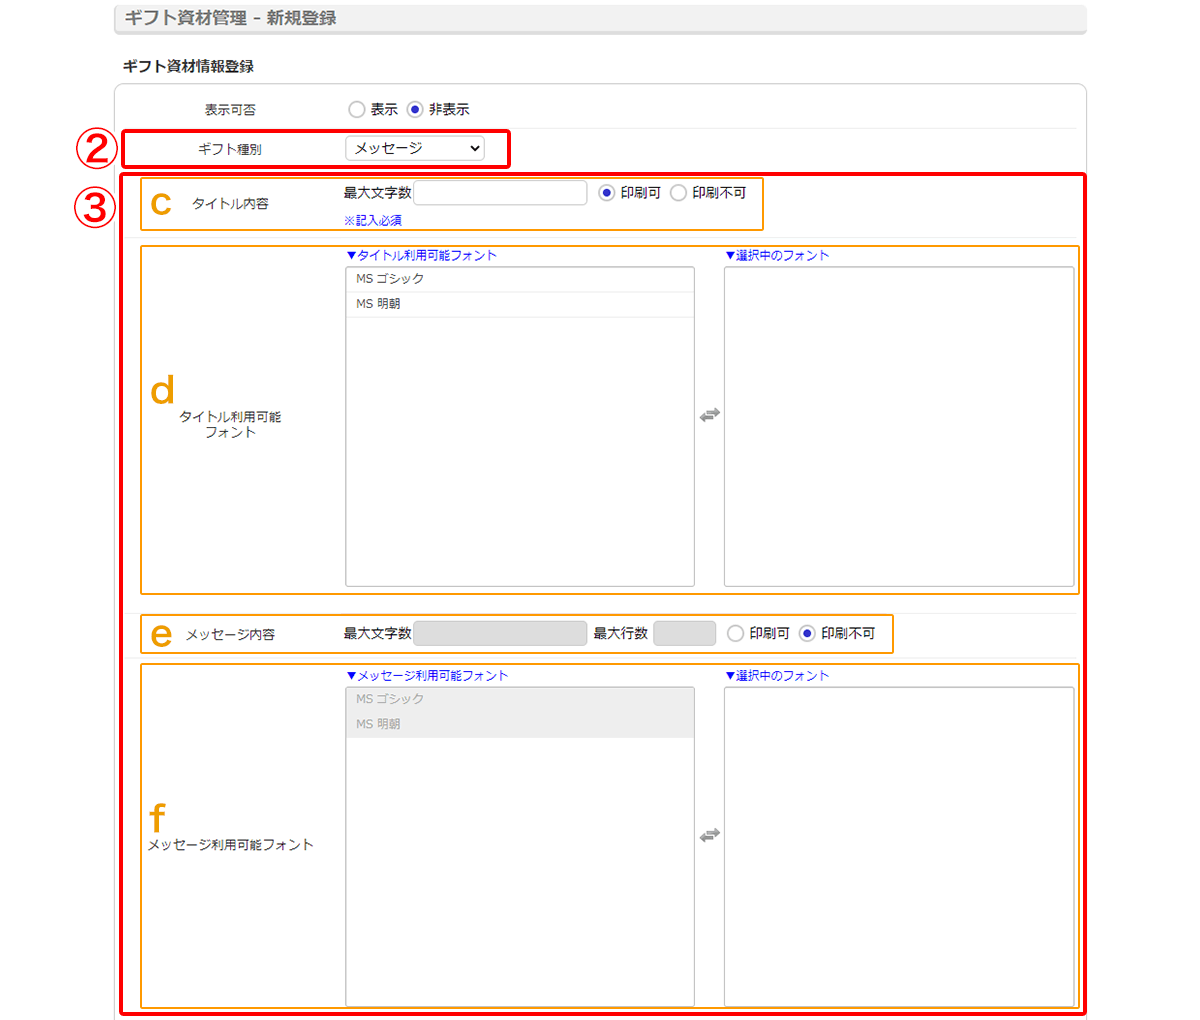Click the title font swap arrows icon
This screenshot has width=1200, height=1020.
coord(710,415)
